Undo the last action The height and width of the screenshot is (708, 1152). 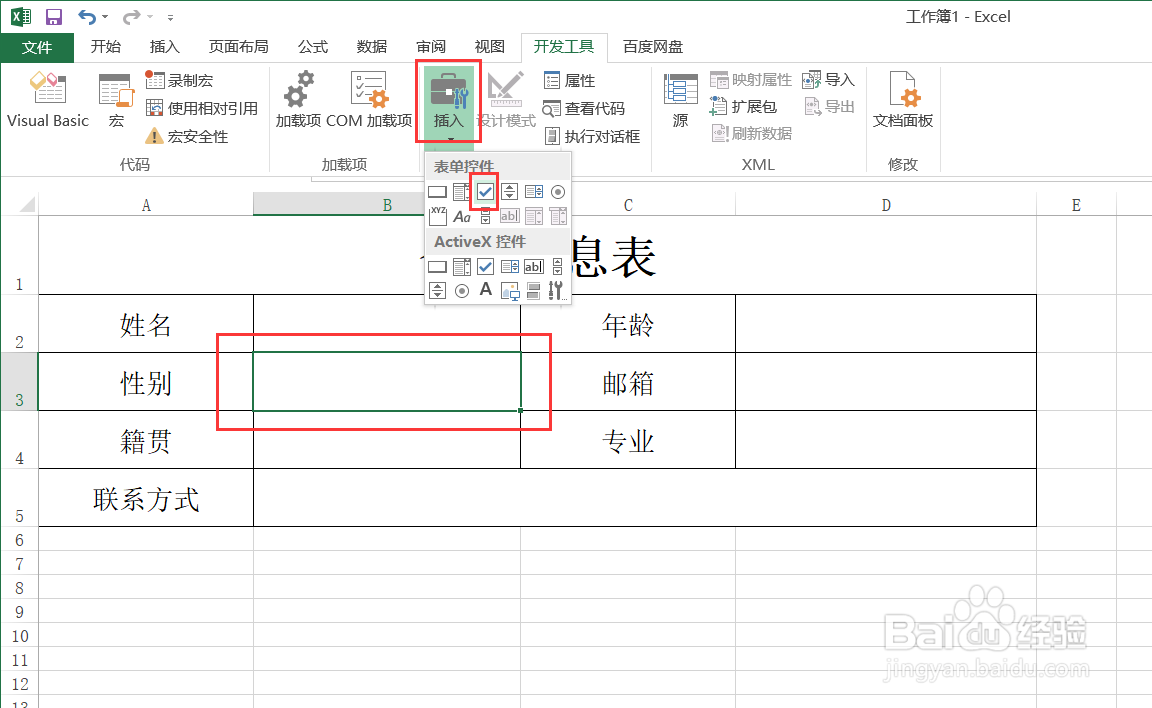click(x=87, y=17)
